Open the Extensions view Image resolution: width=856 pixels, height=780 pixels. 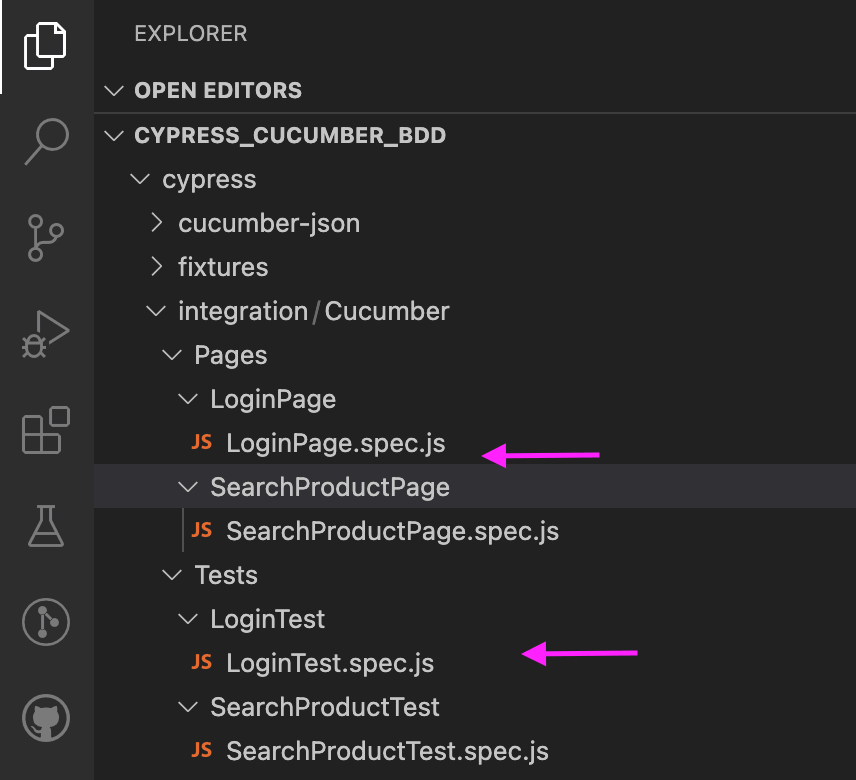(46, 430)
